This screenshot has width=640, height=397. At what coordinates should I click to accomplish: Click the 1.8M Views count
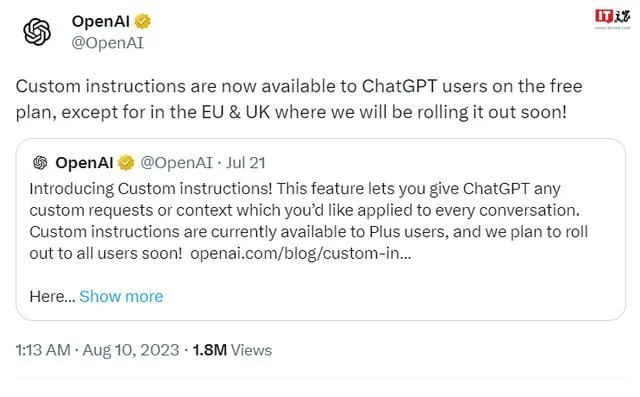pos(232,350)
